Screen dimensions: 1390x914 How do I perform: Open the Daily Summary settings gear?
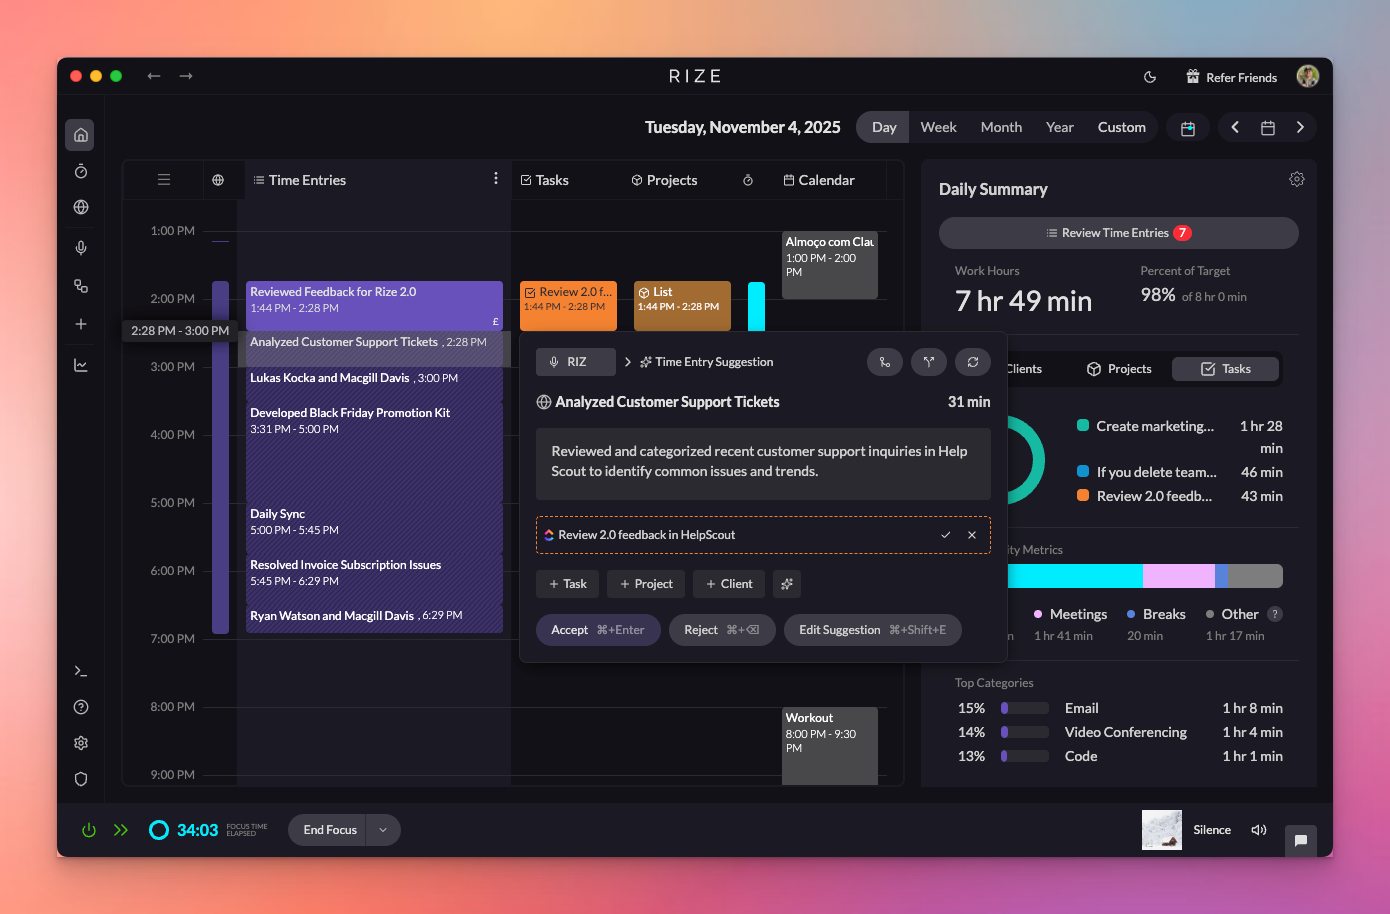tap(1297, 179)
